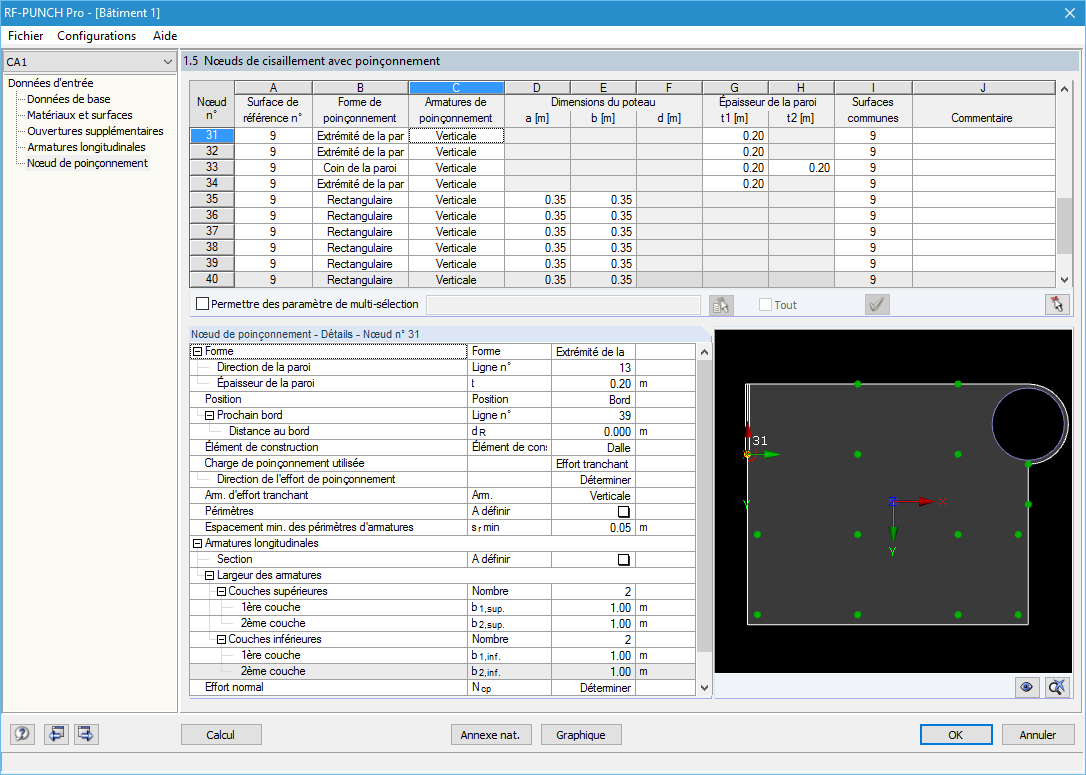Click 'Élément de construction' value Dalle
The image size is (1086, 775).
[x=593, y=448]
